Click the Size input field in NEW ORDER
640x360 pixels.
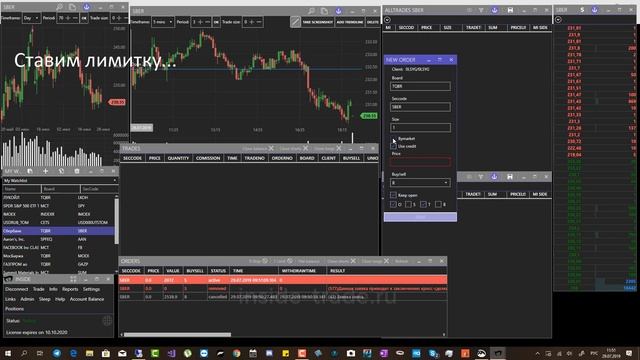pos(420,127)
